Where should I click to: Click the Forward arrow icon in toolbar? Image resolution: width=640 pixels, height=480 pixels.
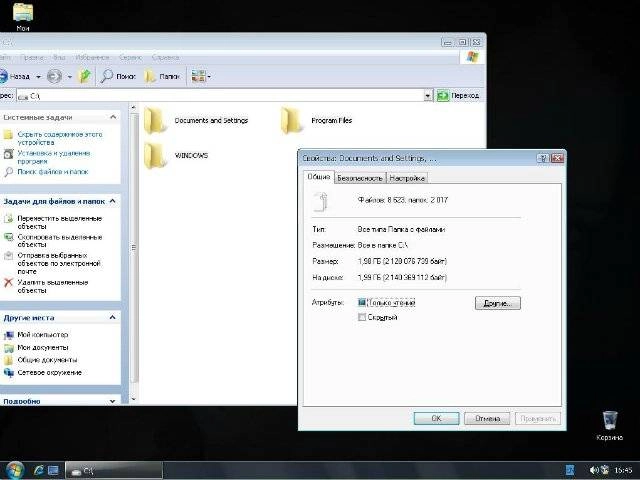[54, 76]
